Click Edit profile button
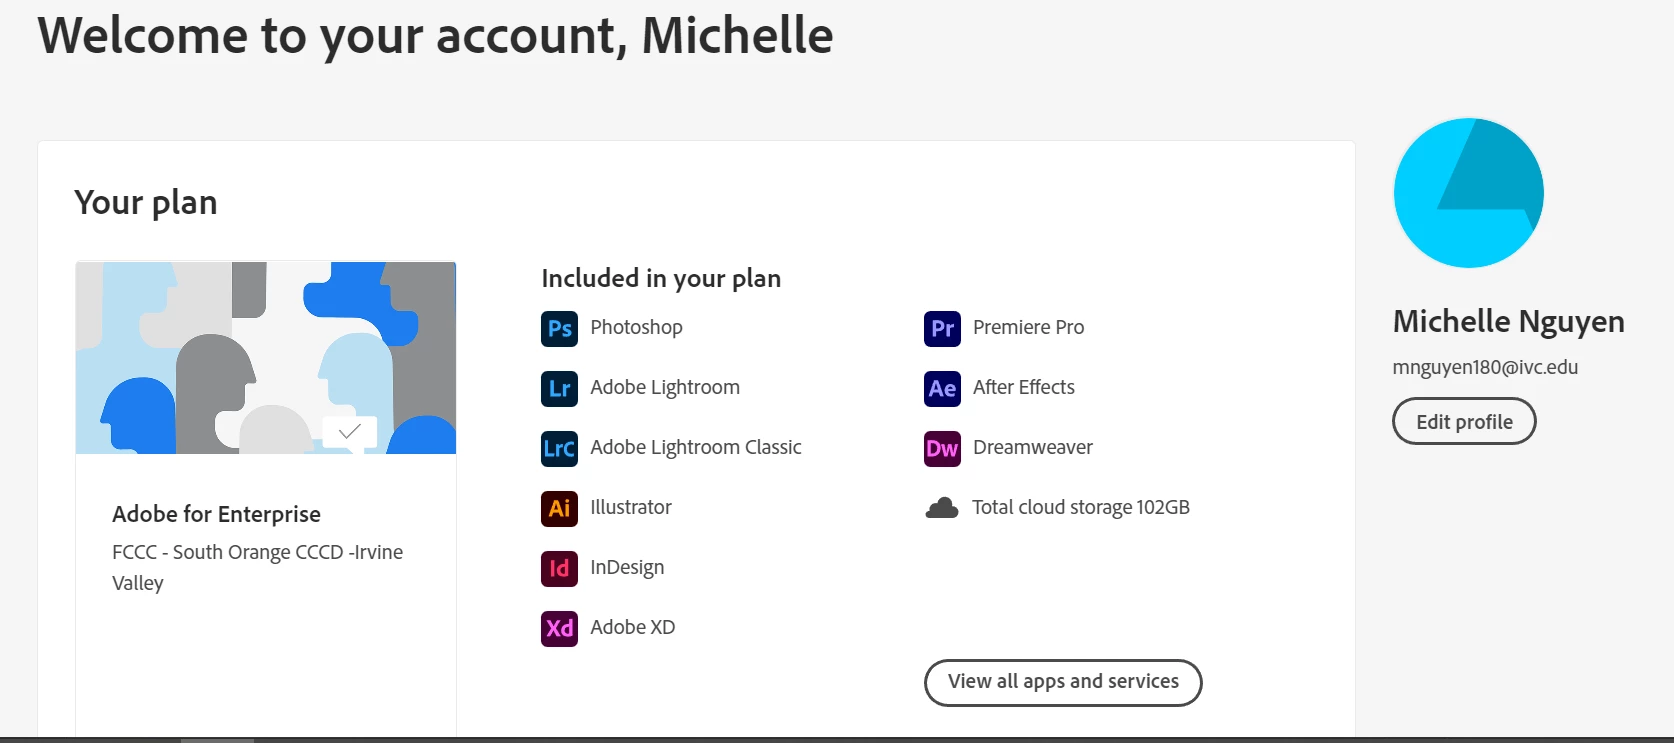Image resolution: width=1674 pixels, height=743 pixels. [1464, 422]
